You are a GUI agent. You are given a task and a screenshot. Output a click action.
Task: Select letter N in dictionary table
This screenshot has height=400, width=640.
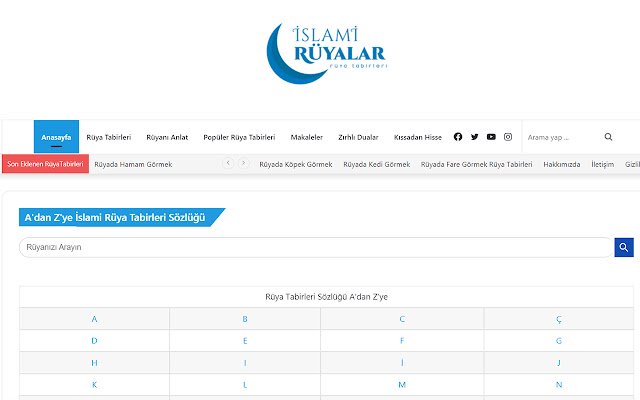(x=559, y=384)
